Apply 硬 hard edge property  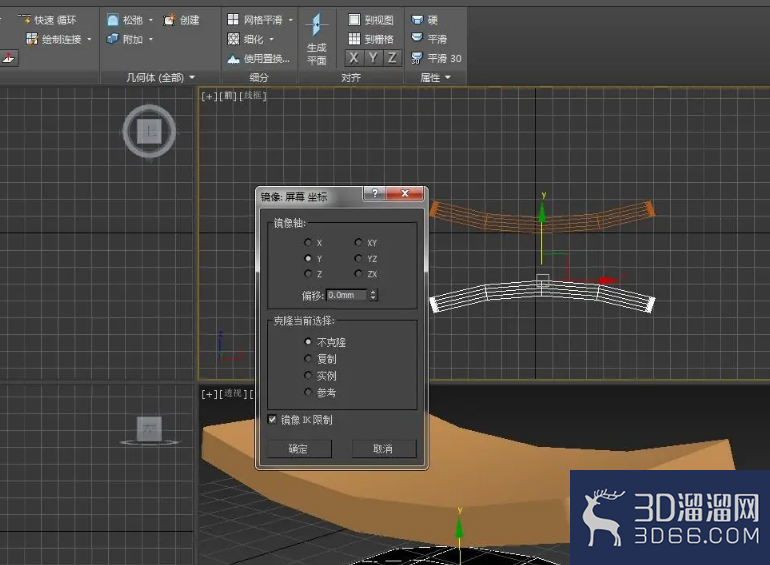pos(425,20)
